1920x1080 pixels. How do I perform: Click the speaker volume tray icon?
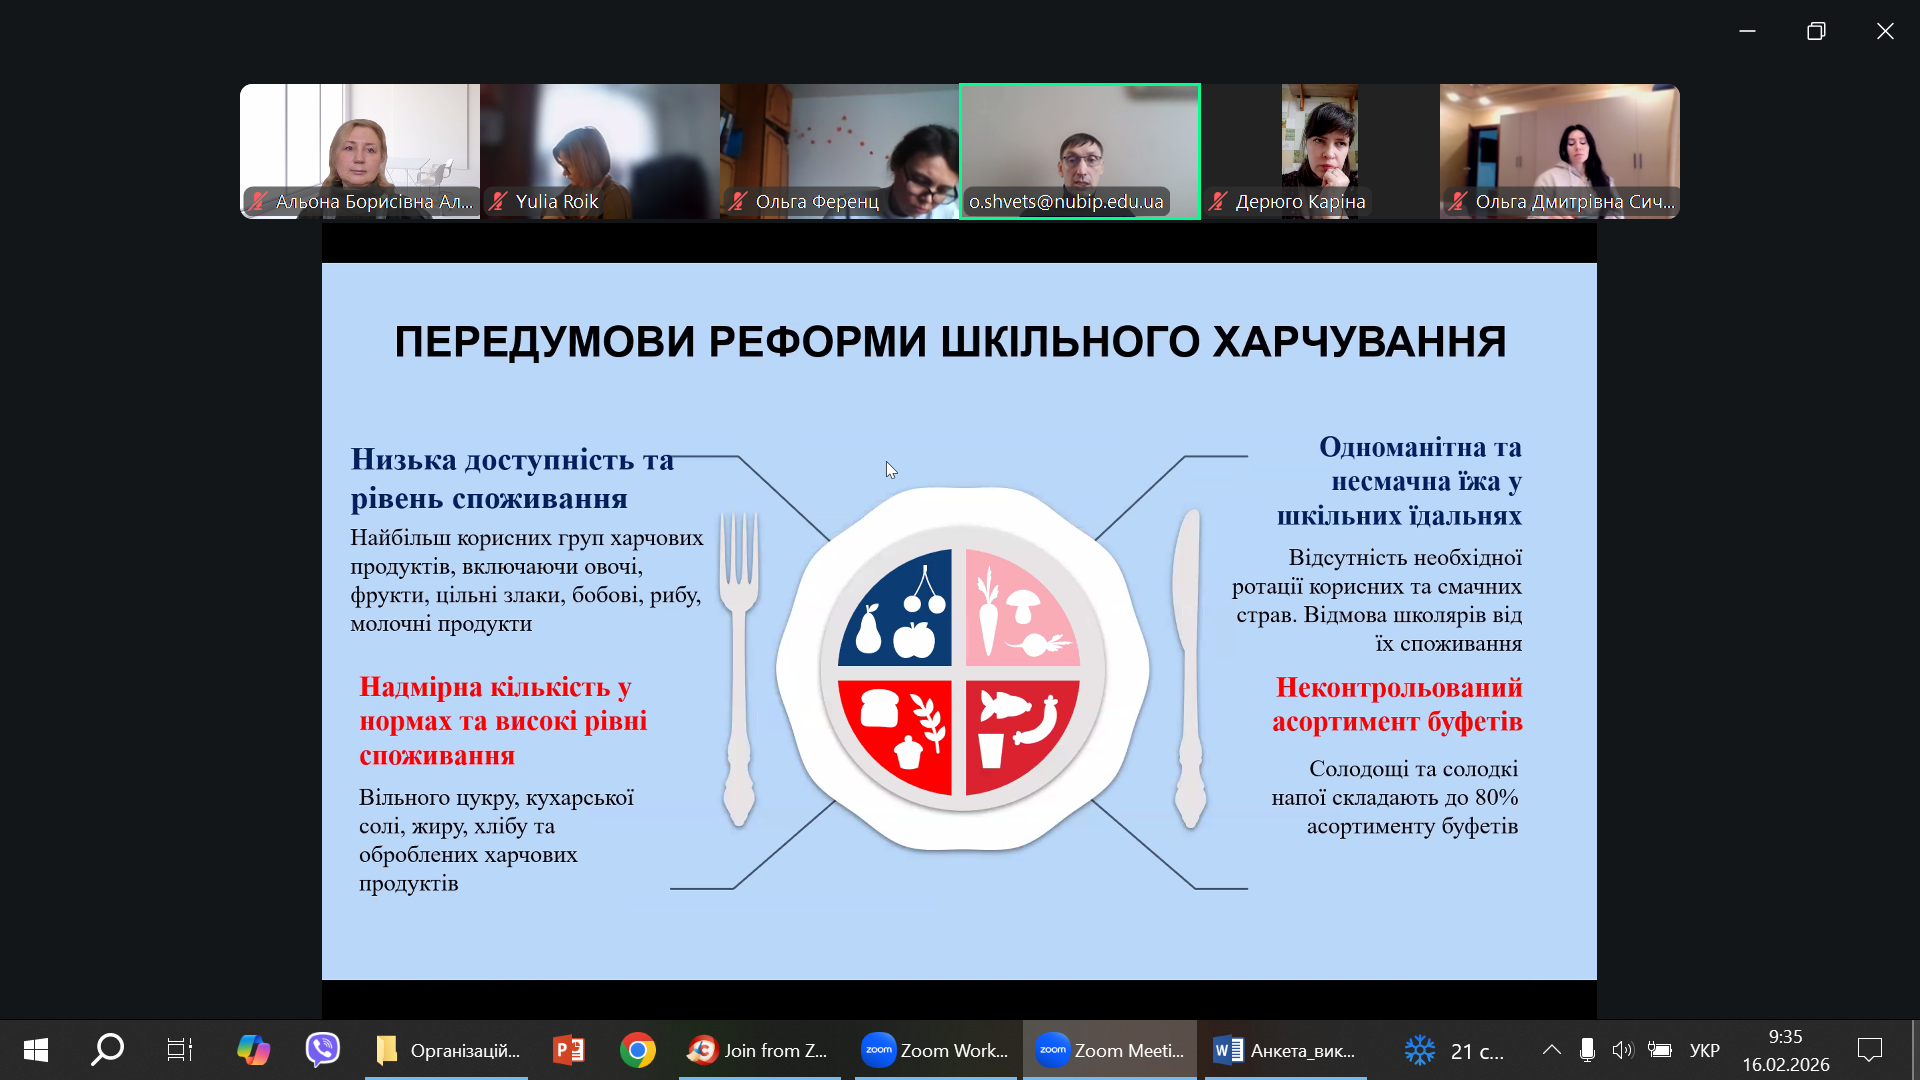click(1622, 1050)
